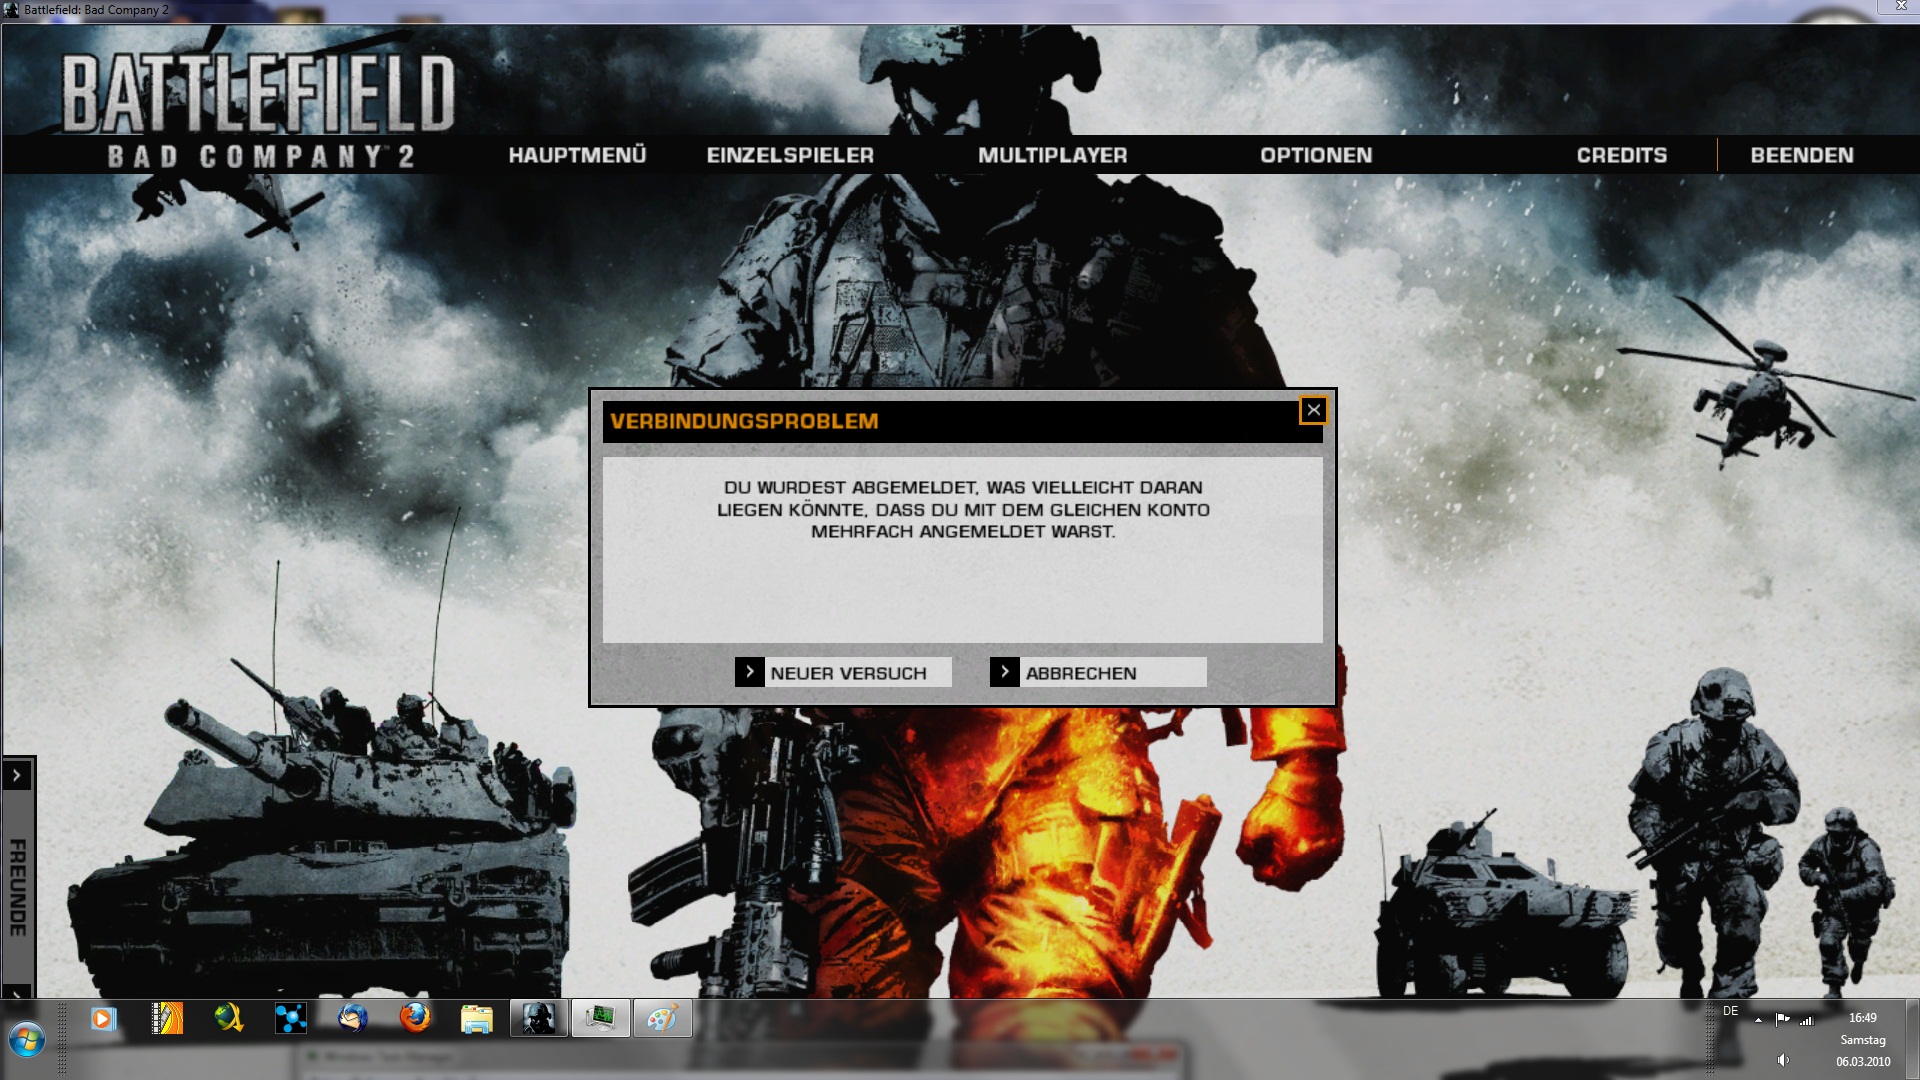1920x1080 pixels.
Task: Click the DE language indicator
Action: [1731, 1011]
